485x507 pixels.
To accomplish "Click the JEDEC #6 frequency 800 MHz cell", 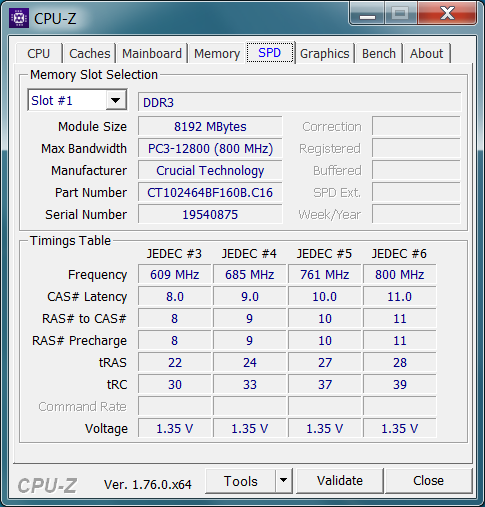I will pos(399,275).
